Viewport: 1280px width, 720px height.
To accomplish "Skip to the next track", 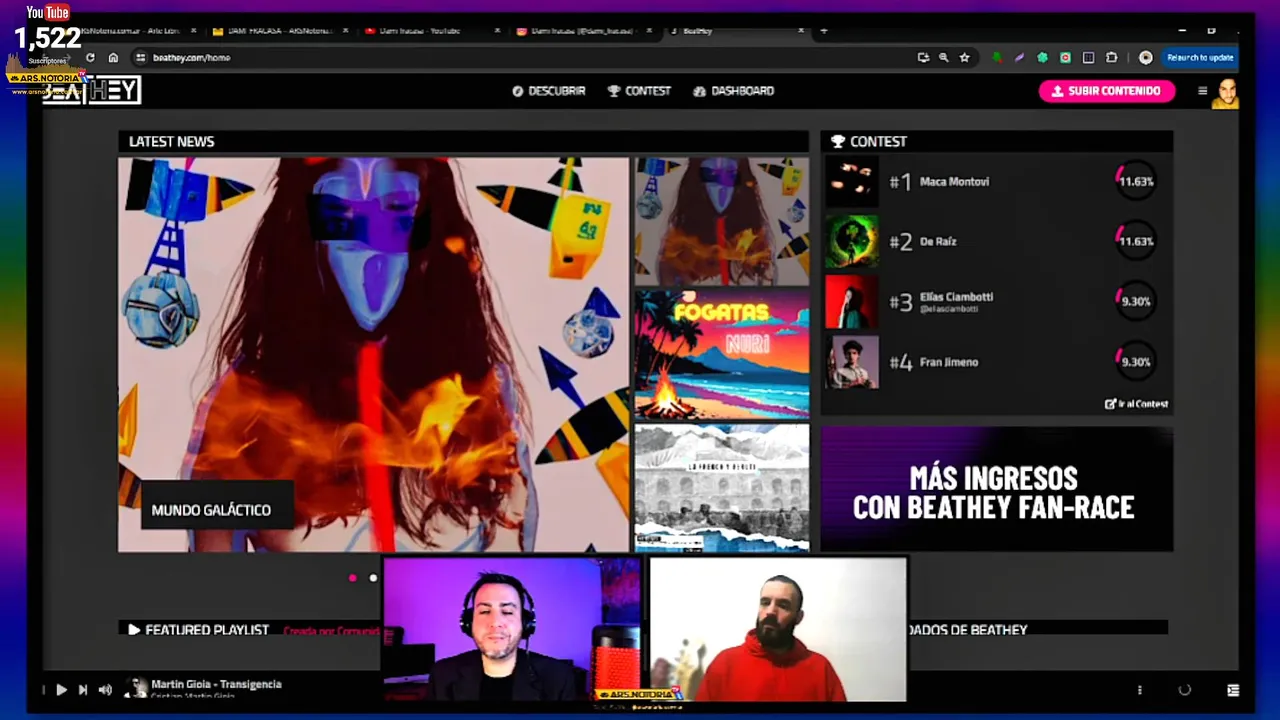I will click(x=83, y=689).
